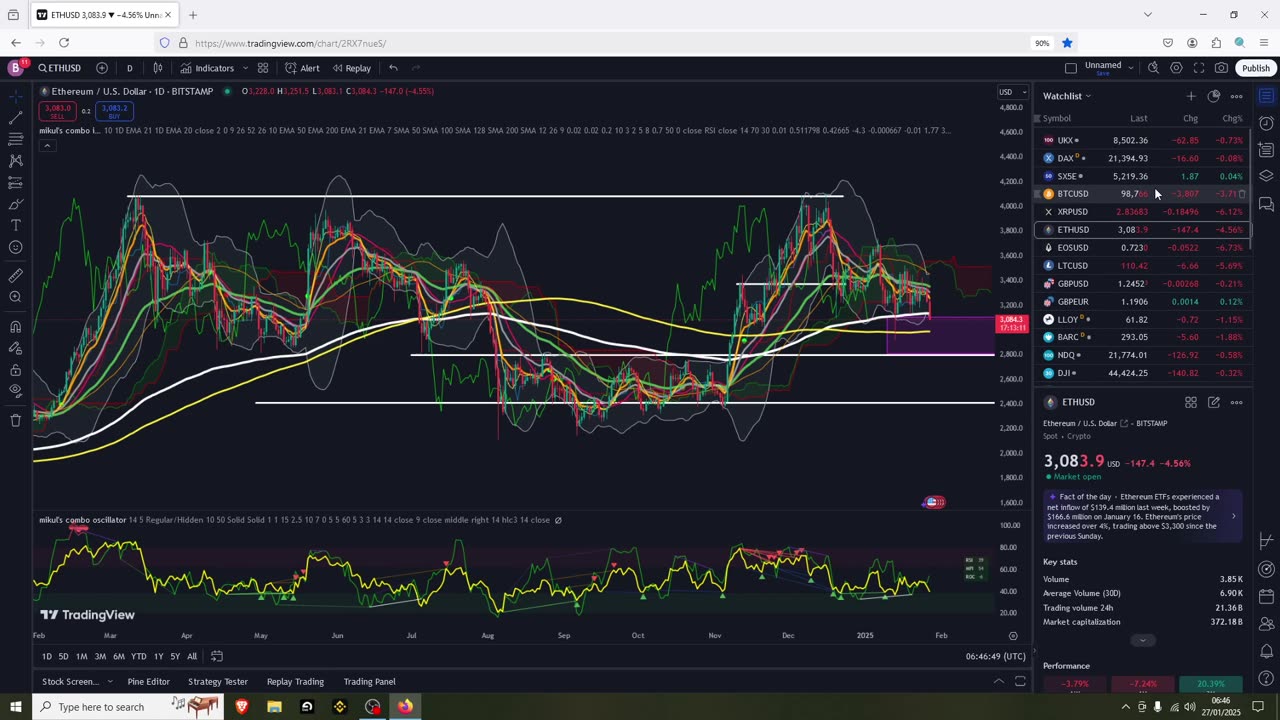Open the go to date calendar icon

217,656
